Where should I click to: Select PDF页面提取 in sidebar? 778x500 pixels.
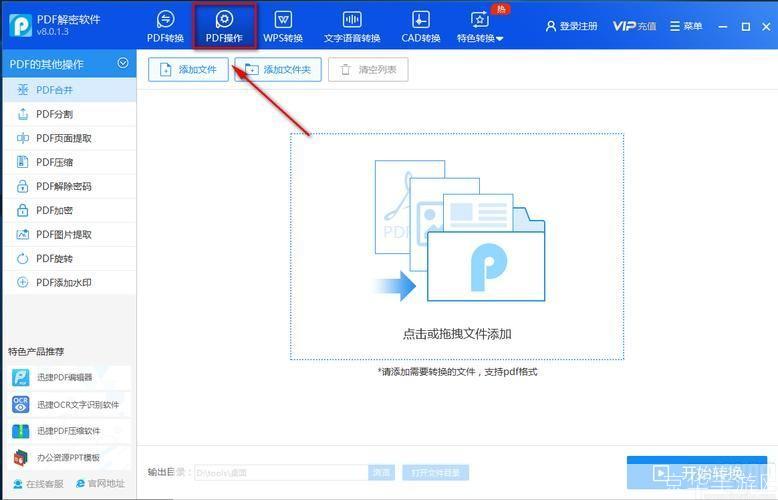coord(69,138)
